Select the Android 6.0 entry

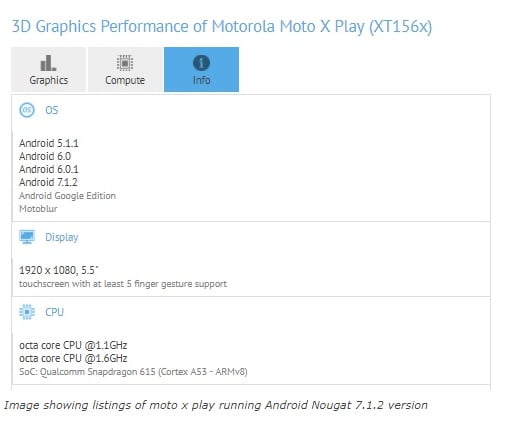(45, 156)
